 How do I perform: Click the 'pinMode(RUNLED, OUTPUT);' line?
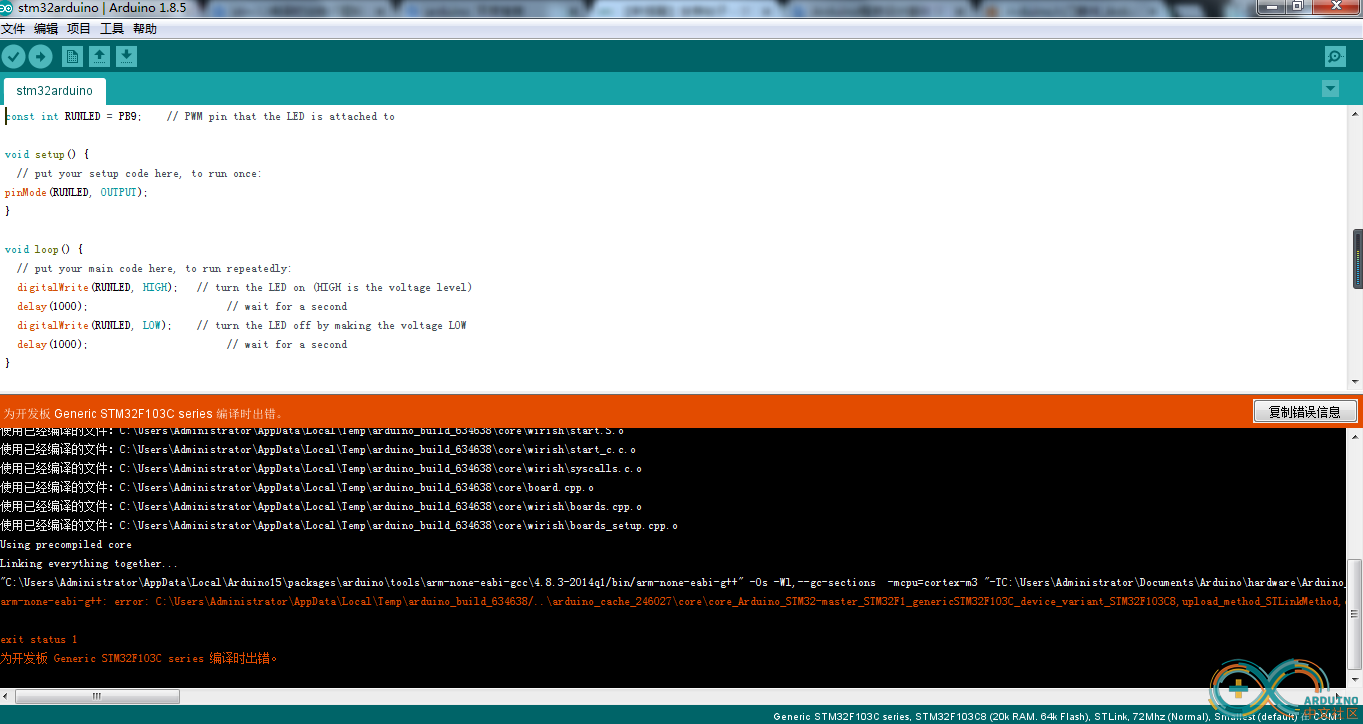[76, 193]
